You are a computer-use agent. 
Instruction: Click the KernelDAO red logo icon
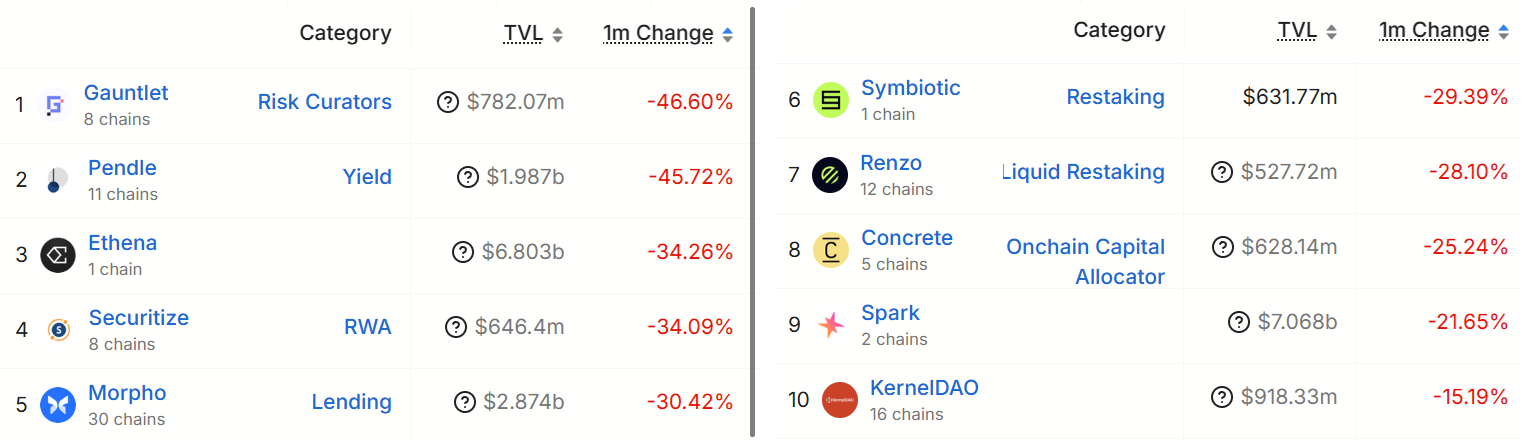(x=840, y=400)
